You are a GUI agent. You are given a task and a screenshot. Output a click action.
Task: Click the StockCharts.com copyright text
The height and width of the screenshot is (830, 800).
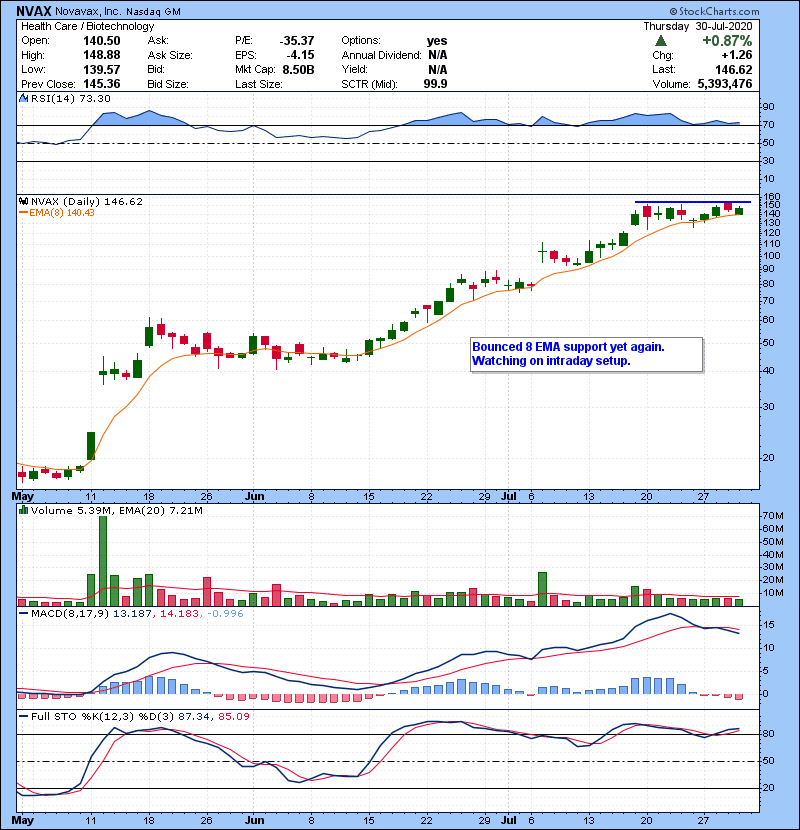(x=714, y=11)
